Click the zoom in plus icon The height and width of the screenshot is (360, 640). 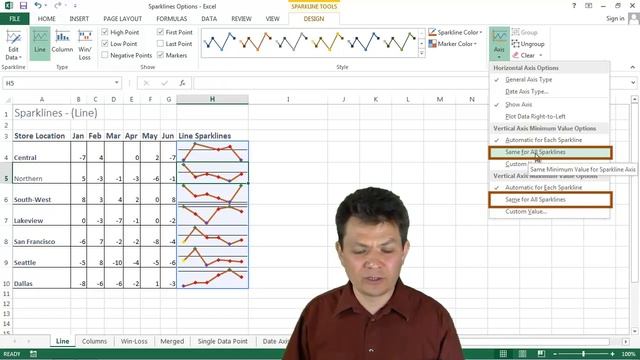[x=613, y=354]
